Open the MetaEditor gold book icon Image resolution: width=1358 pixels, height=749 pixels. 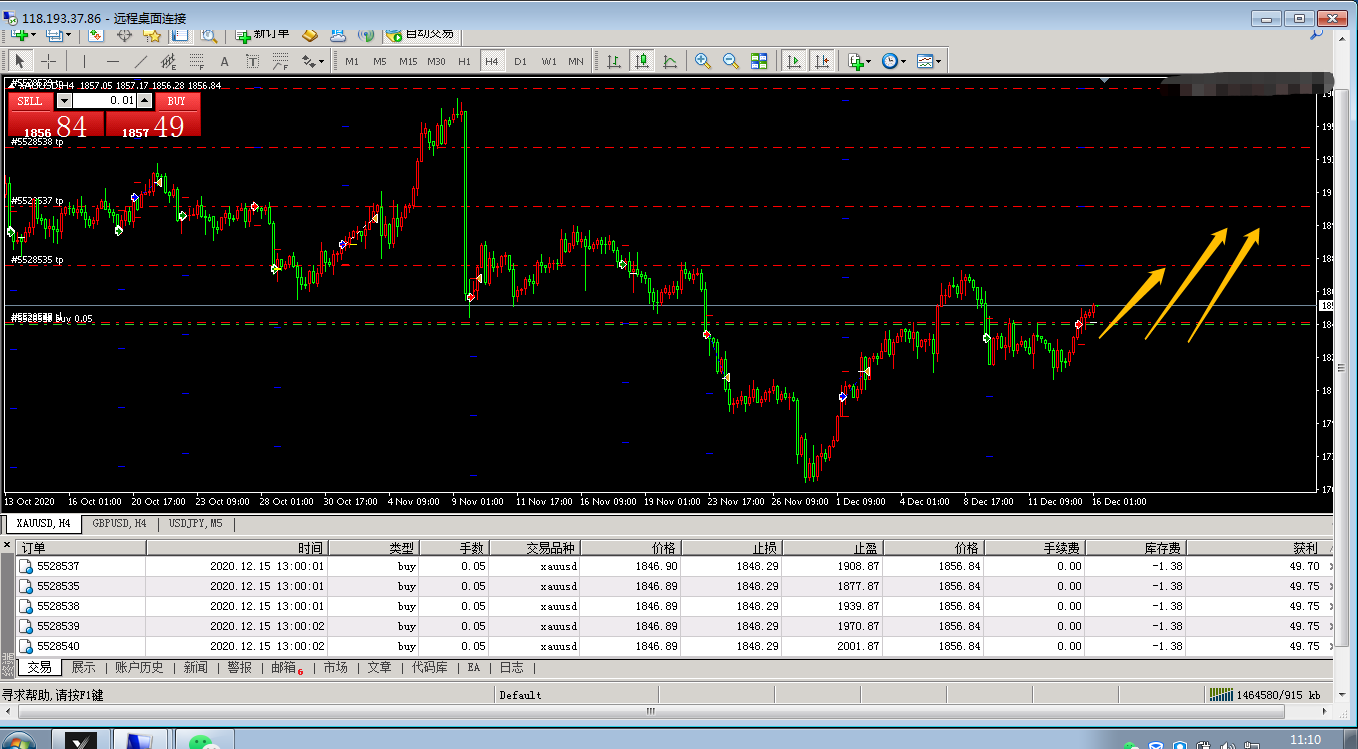[x=310, y=35]
